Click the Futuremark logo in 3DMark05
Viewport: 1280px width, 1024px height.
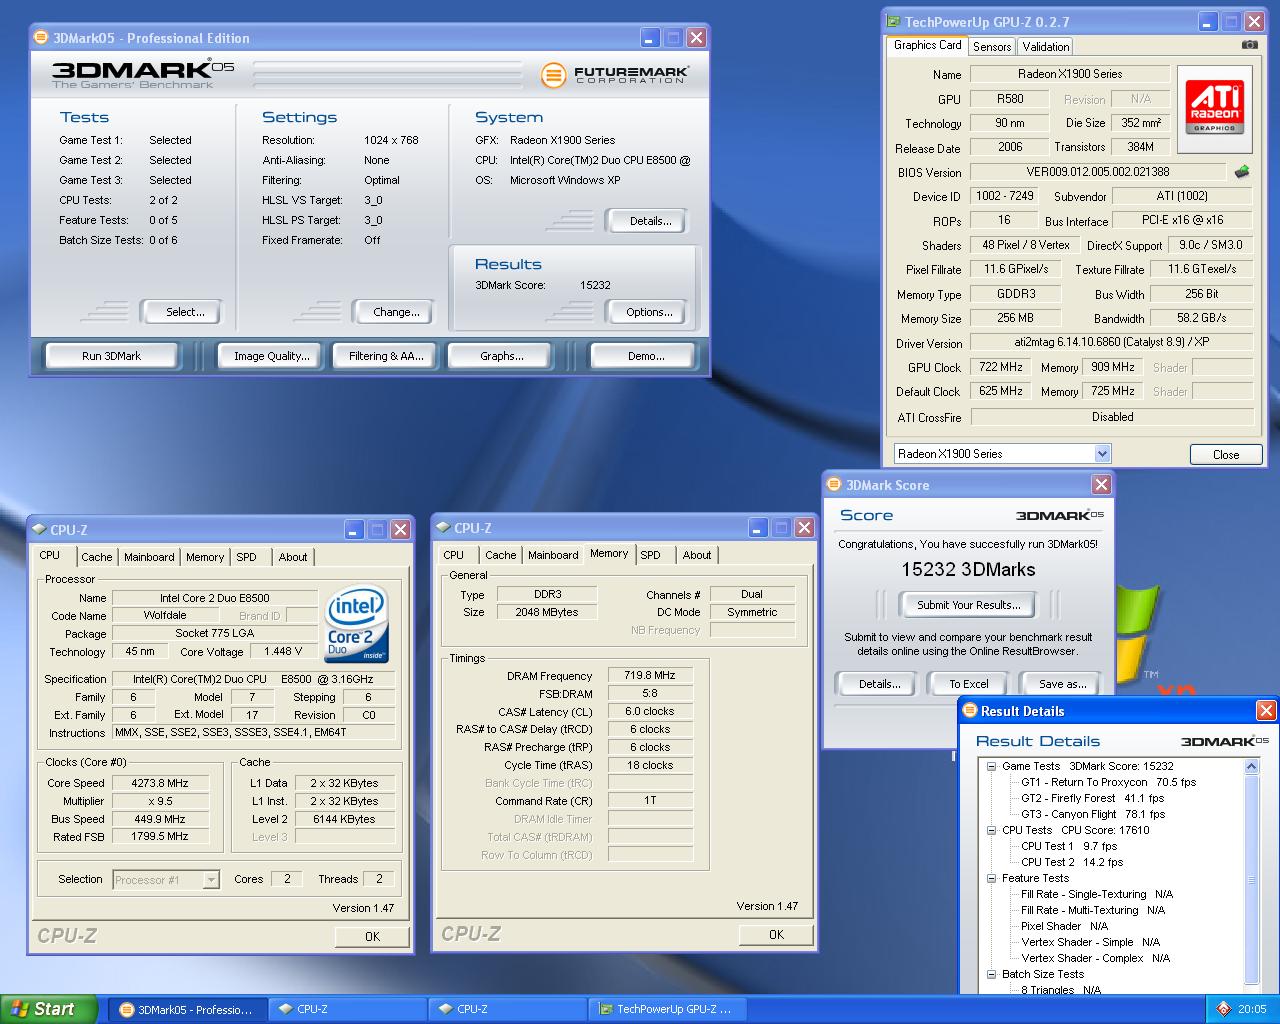[614, 75]
